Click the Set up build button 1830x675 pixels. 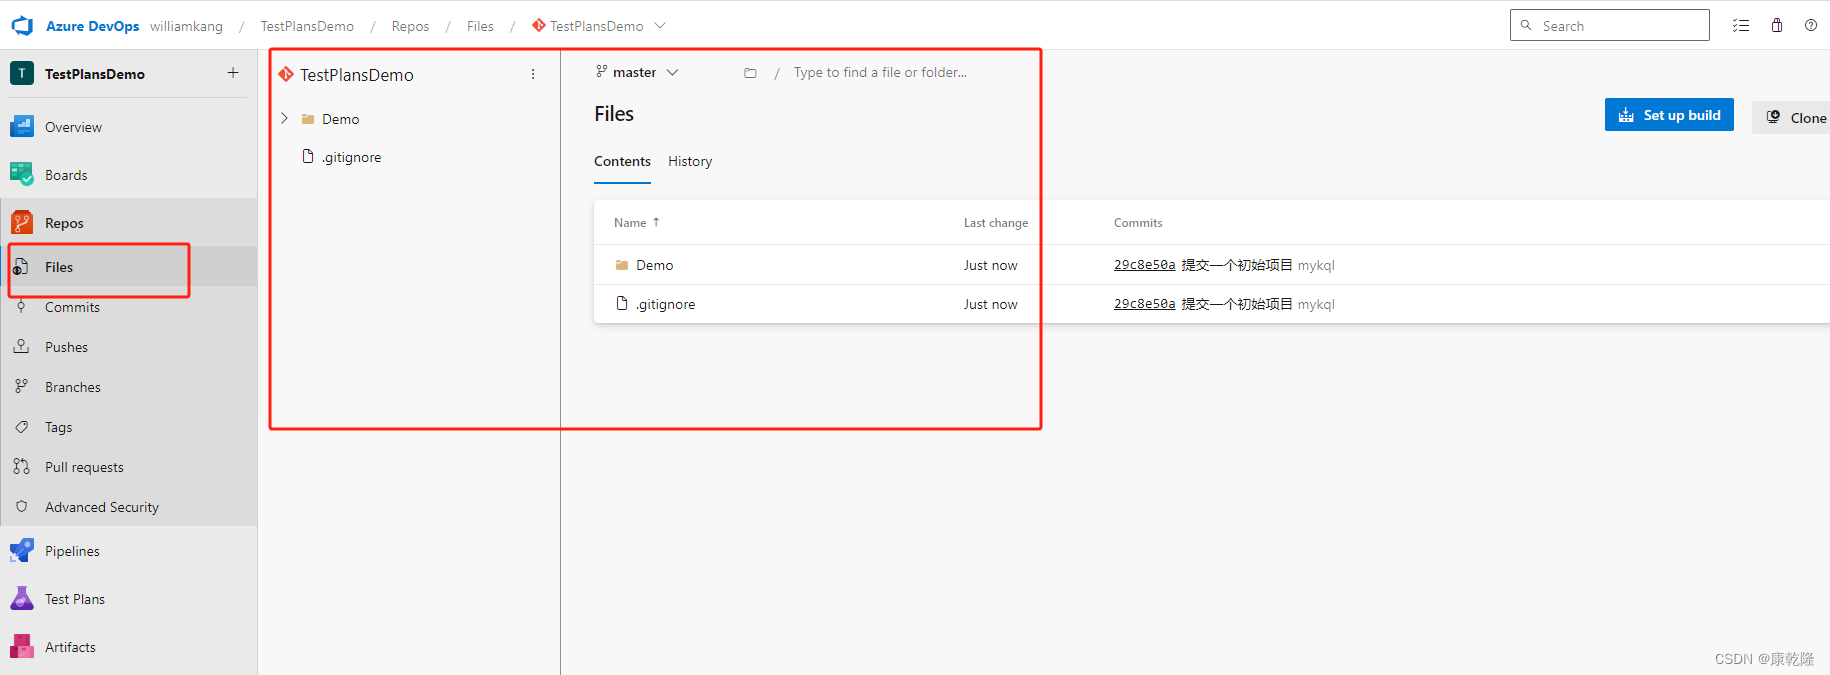(x=1669, y=115)
